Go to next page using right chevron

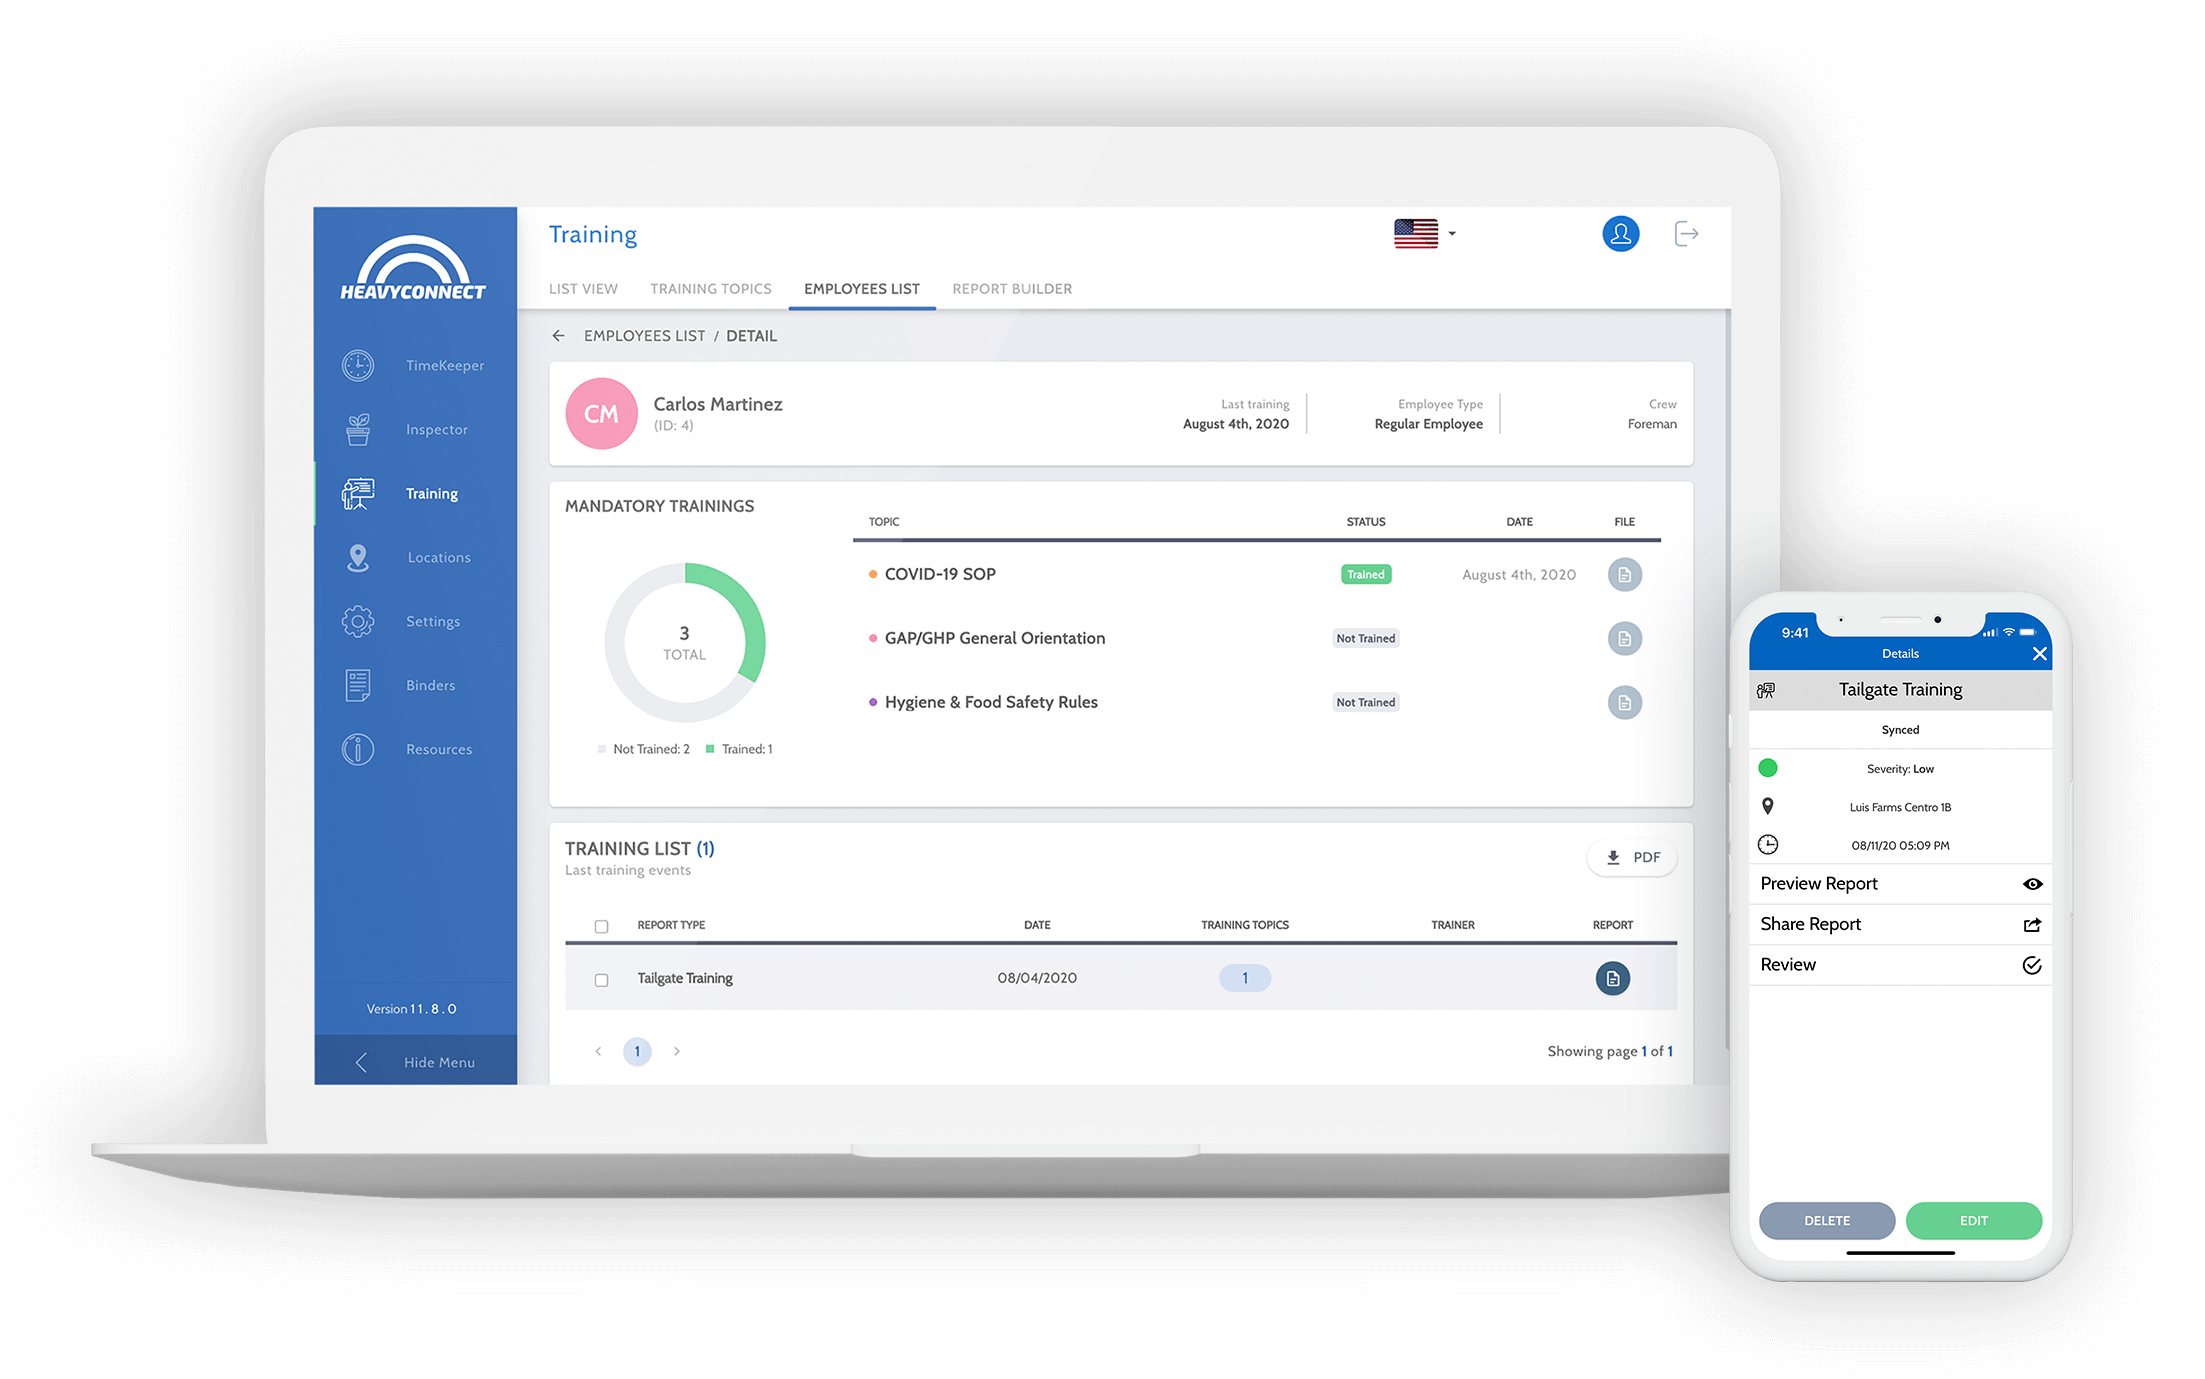click(x=677, y=1051)
